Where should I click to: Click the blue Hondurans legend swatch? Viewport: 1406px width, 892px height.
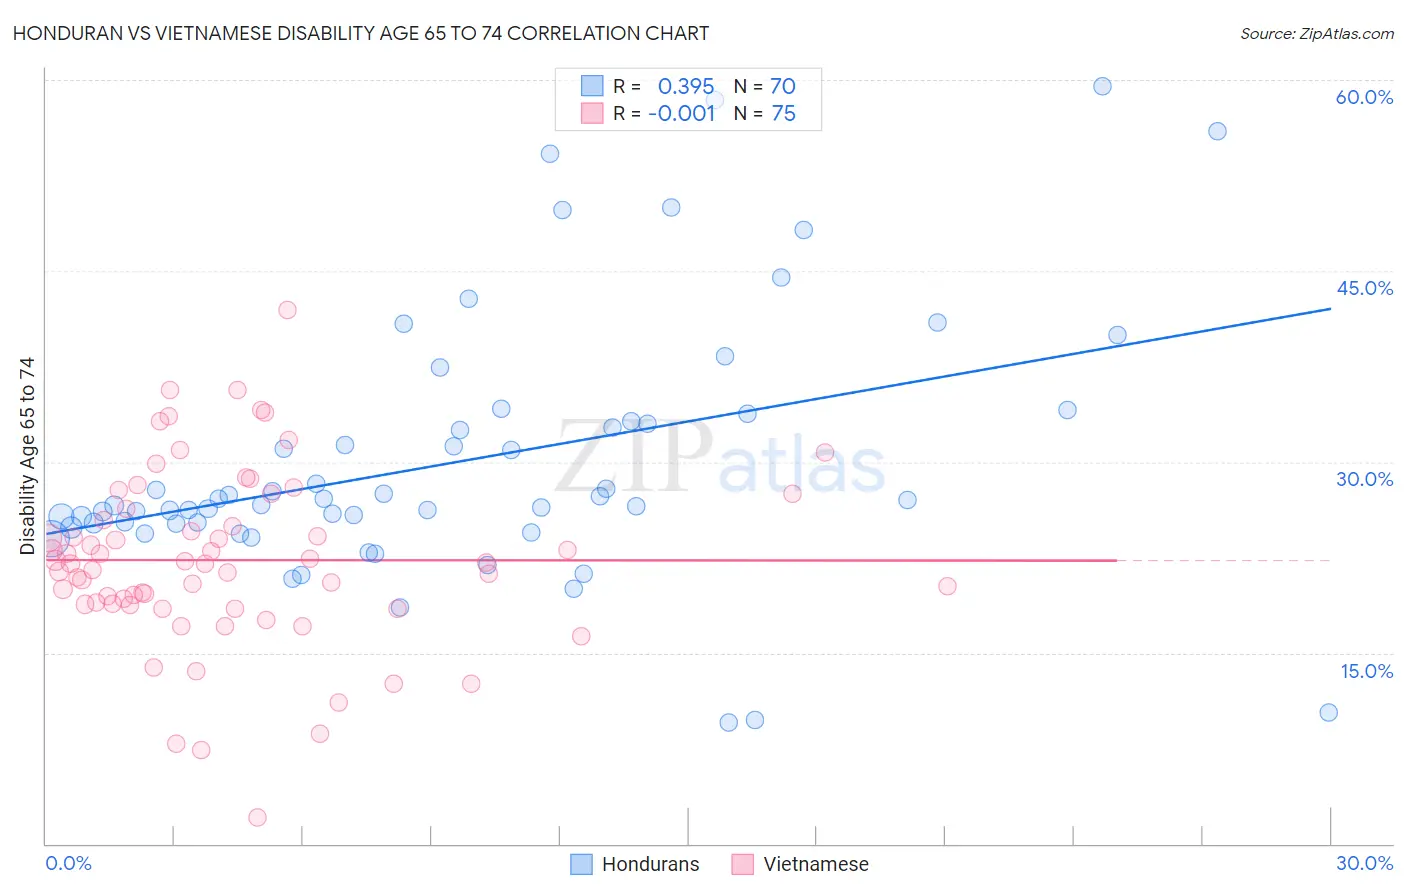pos(582,864)
